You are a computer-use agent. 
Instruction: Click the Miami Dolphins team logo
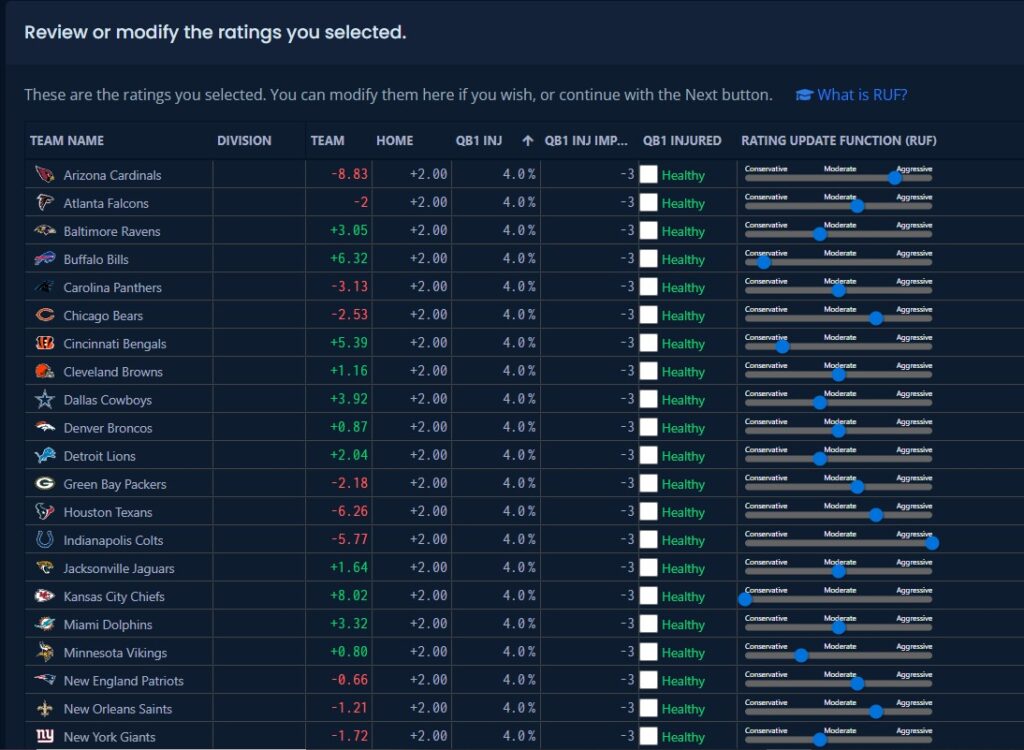point(44,624)
